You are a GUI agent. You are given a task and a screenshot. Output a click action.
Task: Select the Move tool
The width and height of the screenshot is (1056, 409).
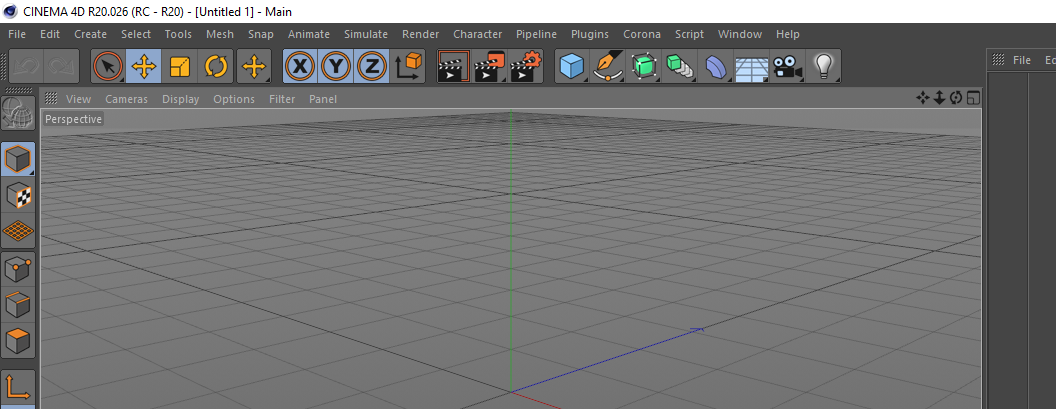pyautogui.click(x=143, y=66)
